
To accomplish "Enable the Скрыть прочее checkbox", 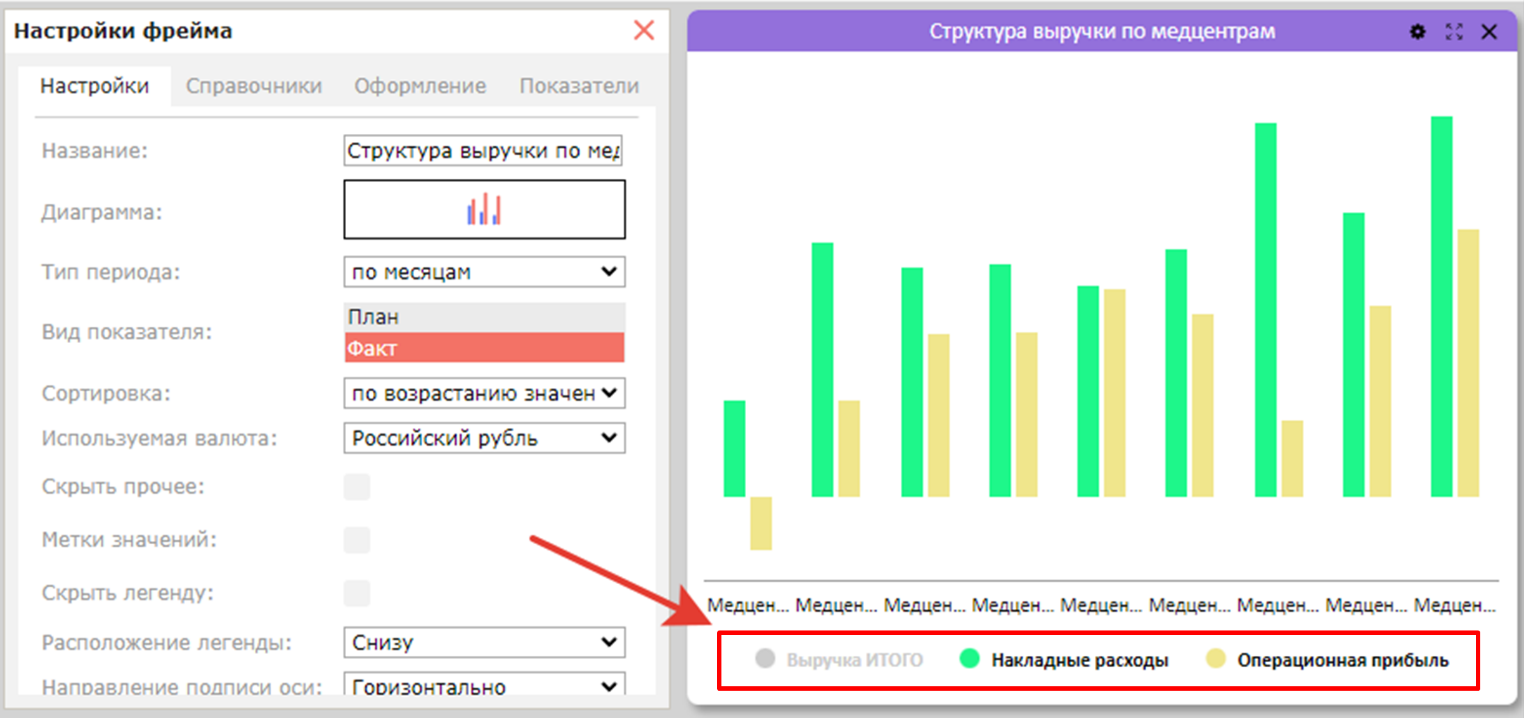I will pos(357,487).
